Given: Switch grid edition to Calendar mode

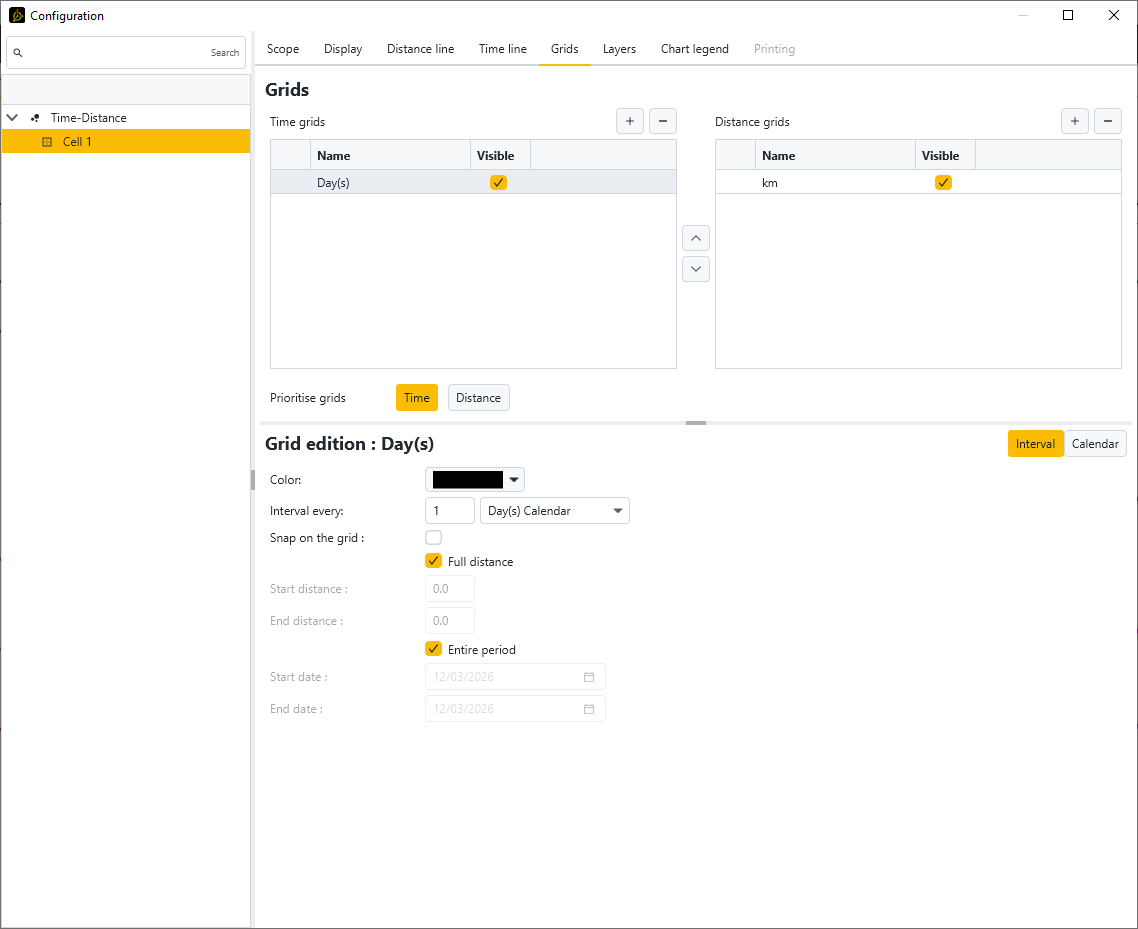Looking at the screenshot, I should (1095, 444).
